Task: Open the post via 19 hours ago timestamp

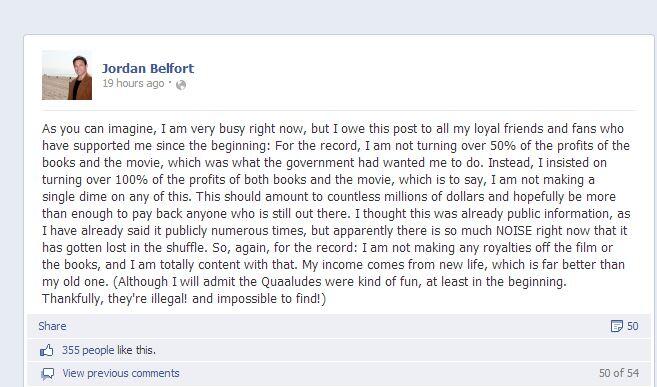Action: (133, 83)
